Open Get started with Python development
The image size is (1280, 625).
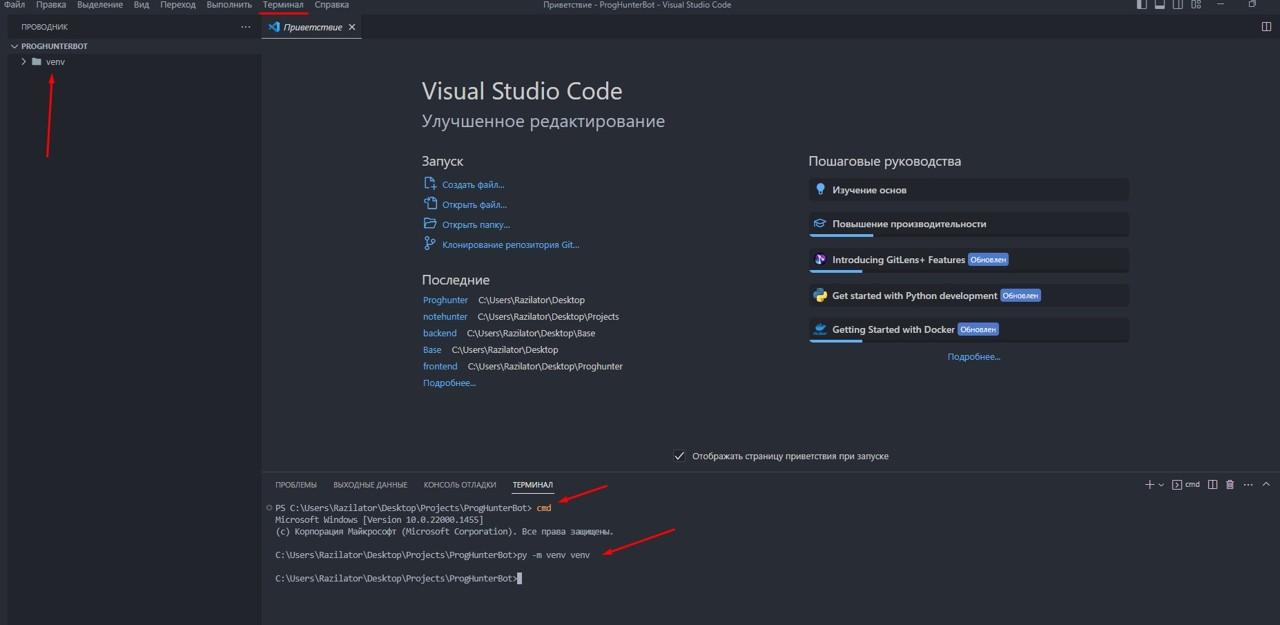click(969, 296)
